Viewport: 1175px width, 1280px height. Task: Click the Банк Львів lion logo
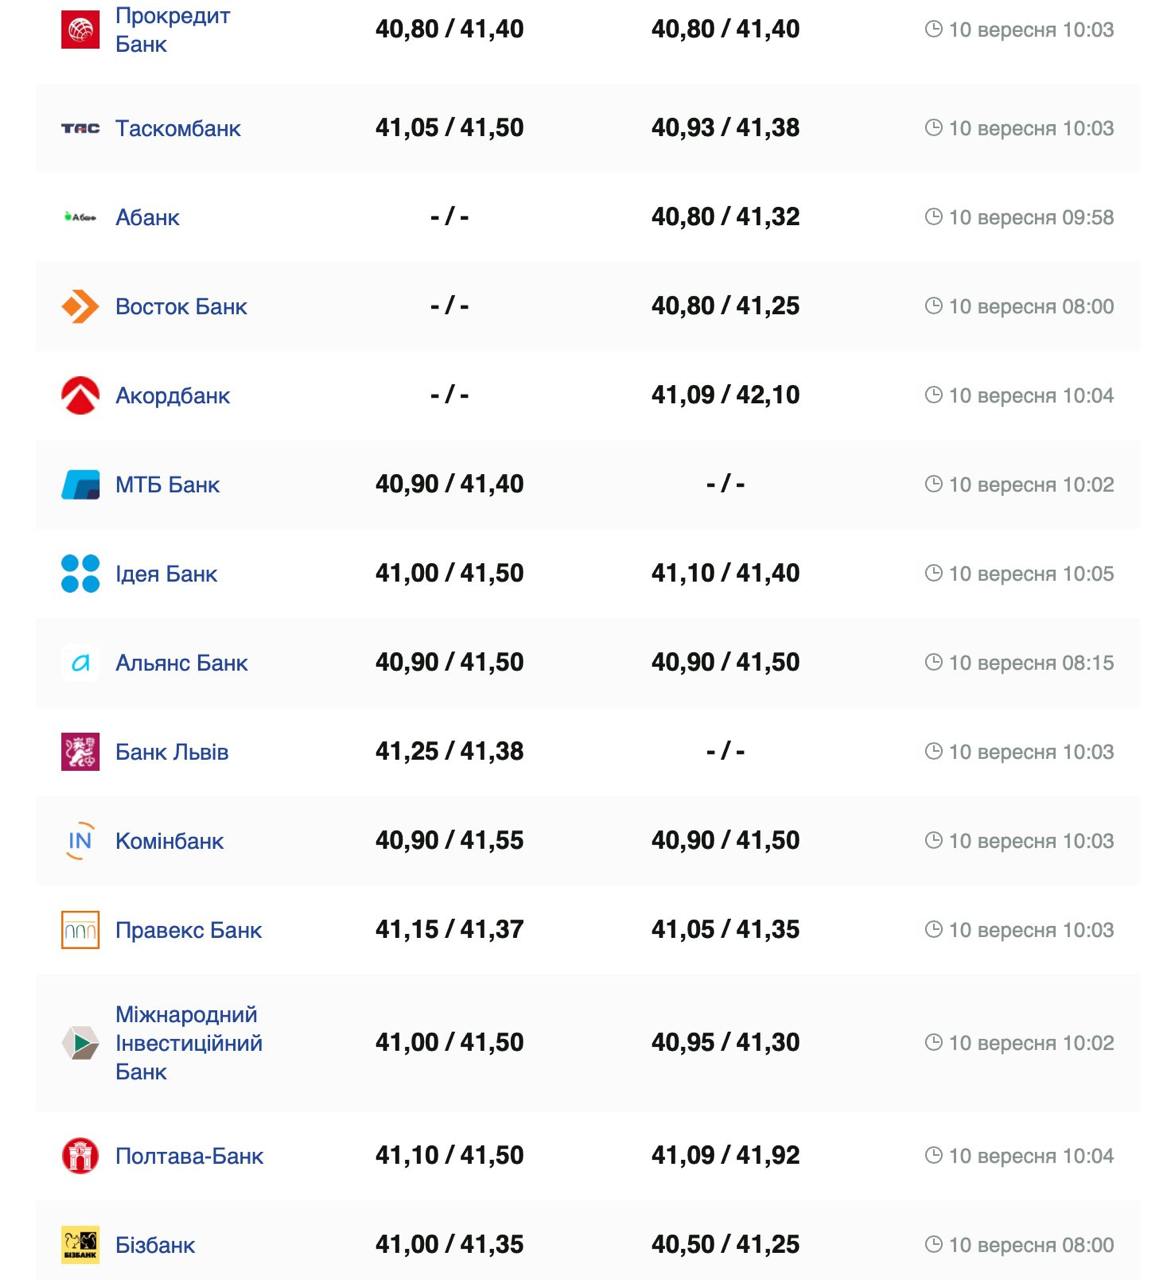coord(80,752)
